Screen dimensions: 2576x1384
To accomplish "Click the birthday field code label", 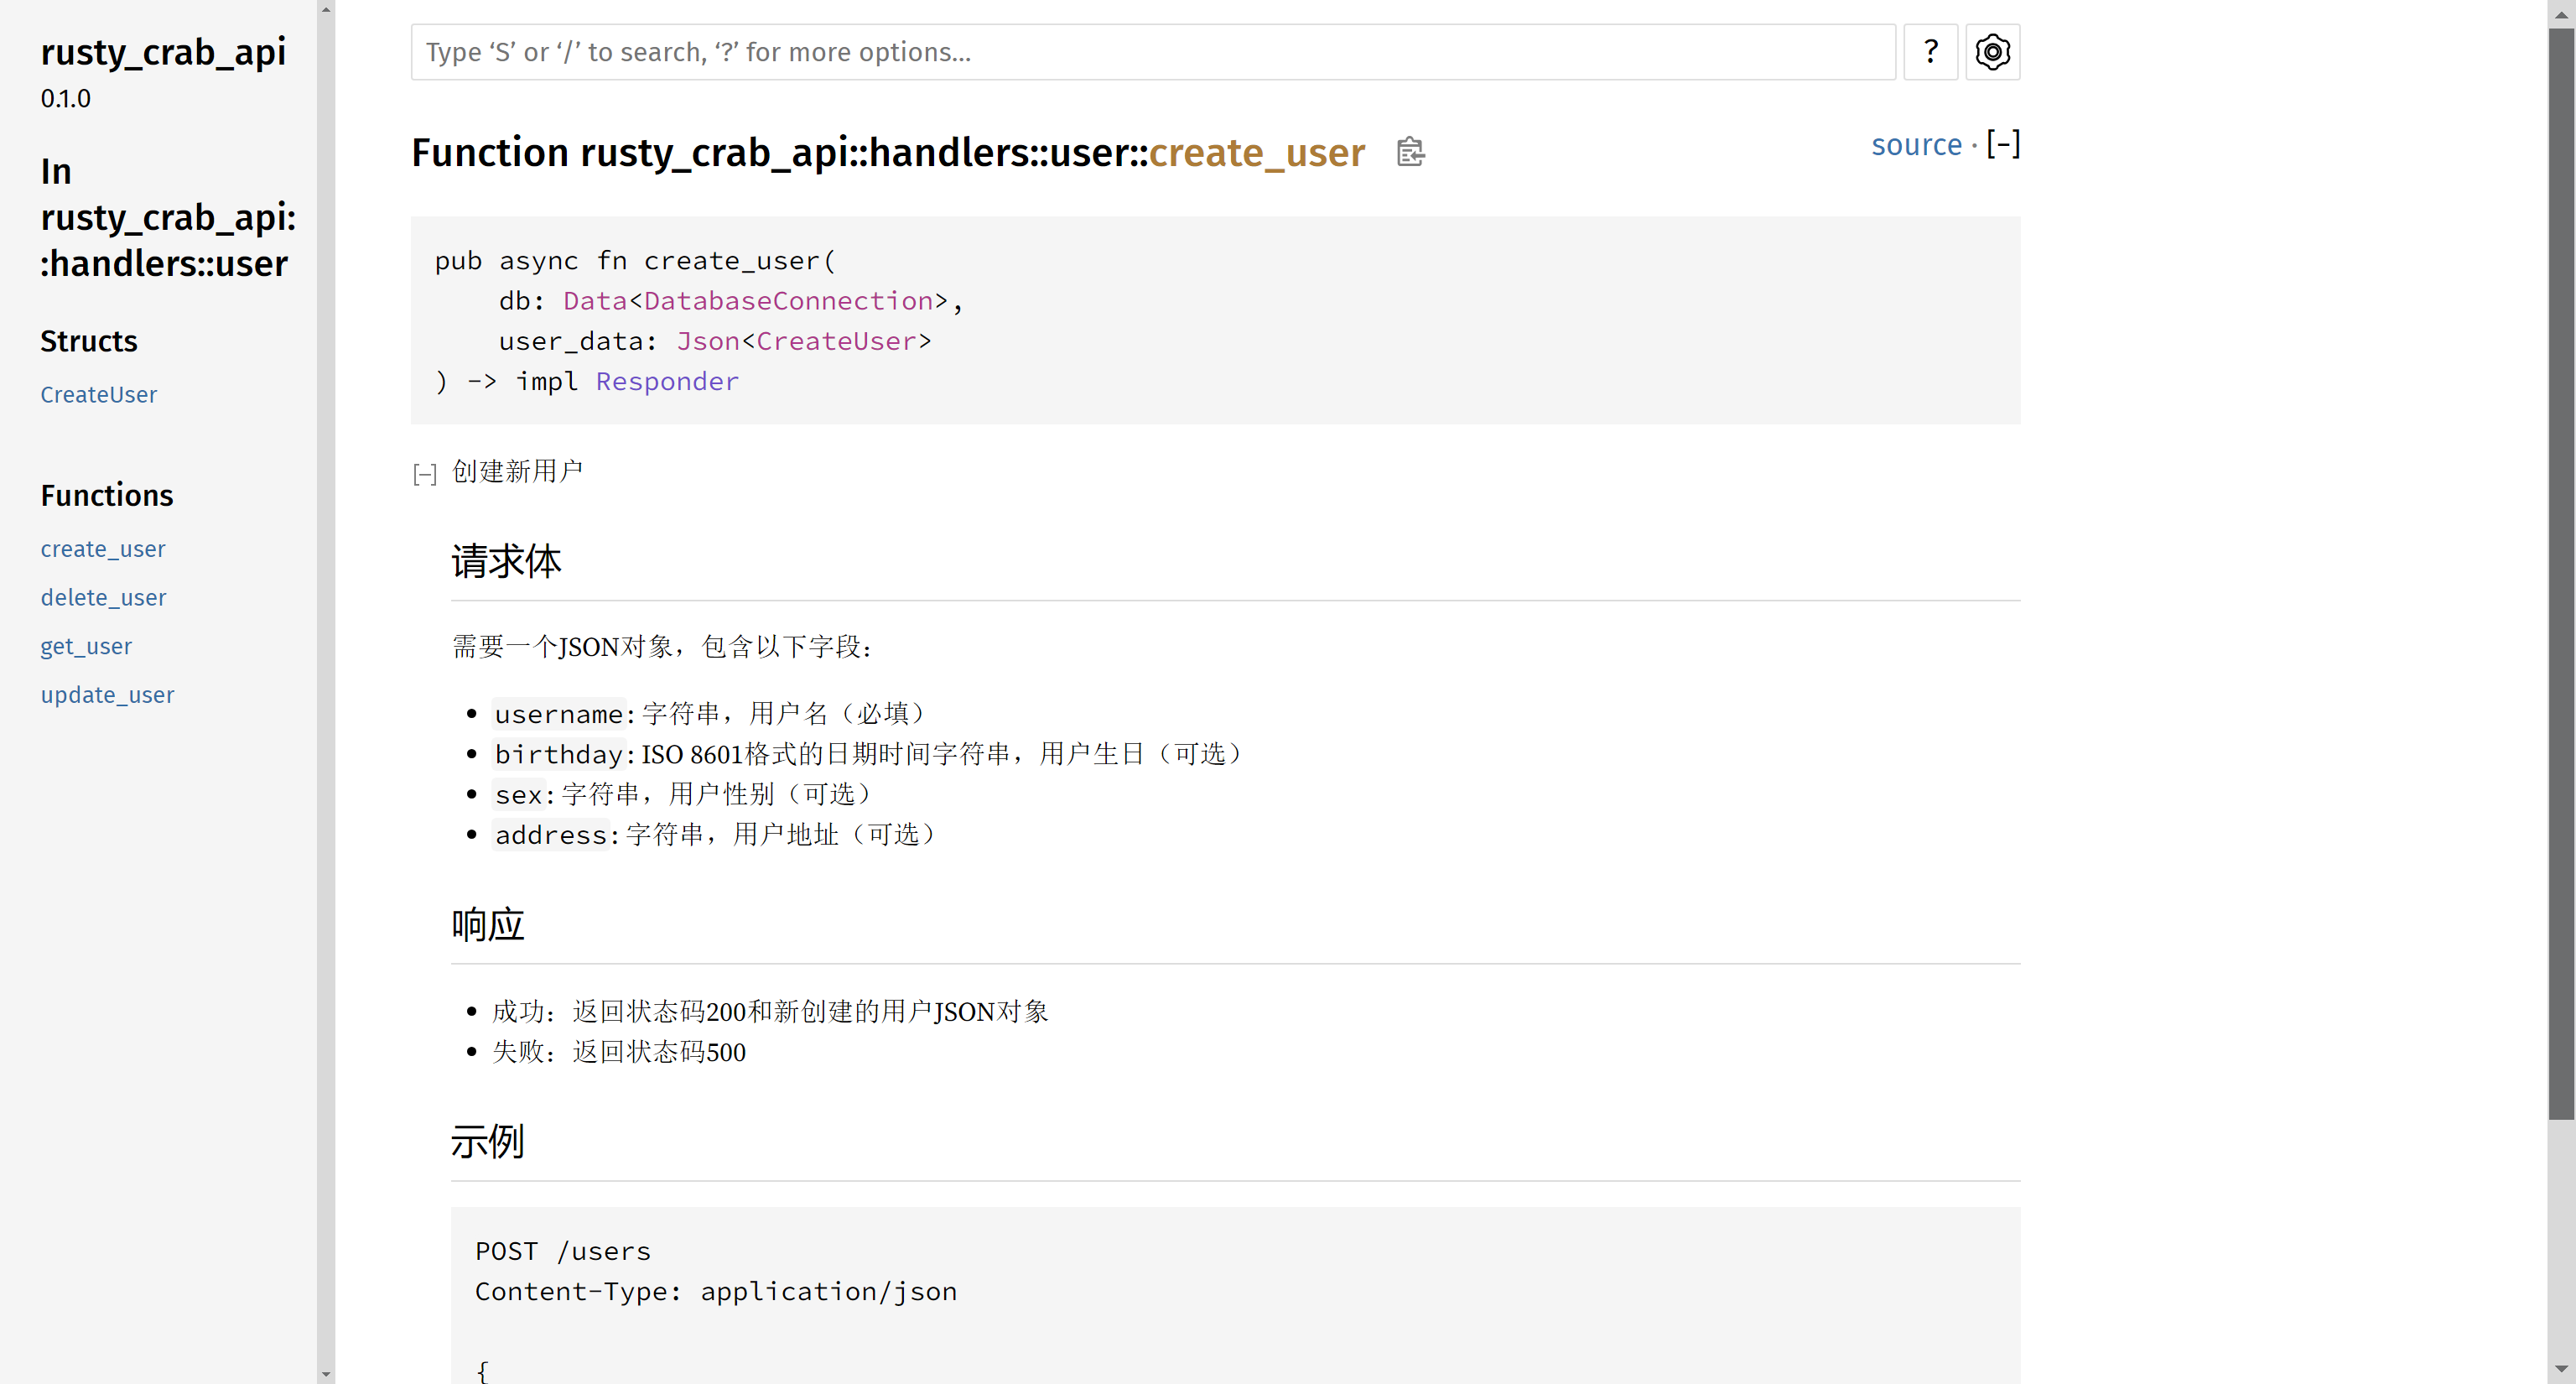I will 559,754.
